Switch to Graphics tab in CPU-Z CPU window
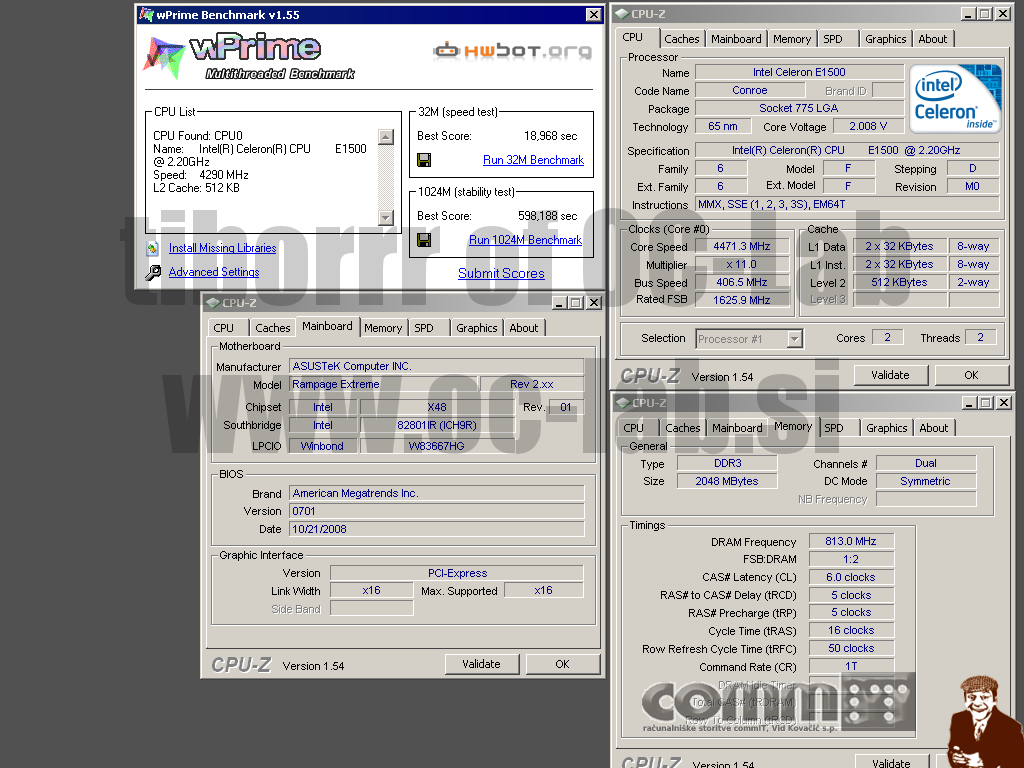This screenshot has height=768, width=1024. (886, 39)
